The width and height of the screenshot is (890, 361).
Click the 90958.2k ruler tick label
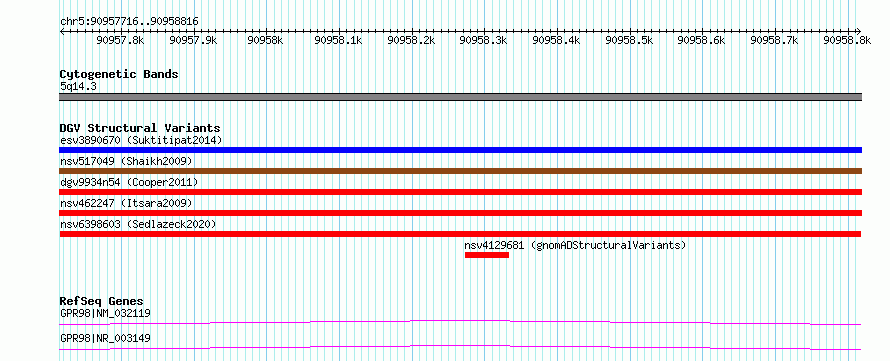(x=411, y=40)
